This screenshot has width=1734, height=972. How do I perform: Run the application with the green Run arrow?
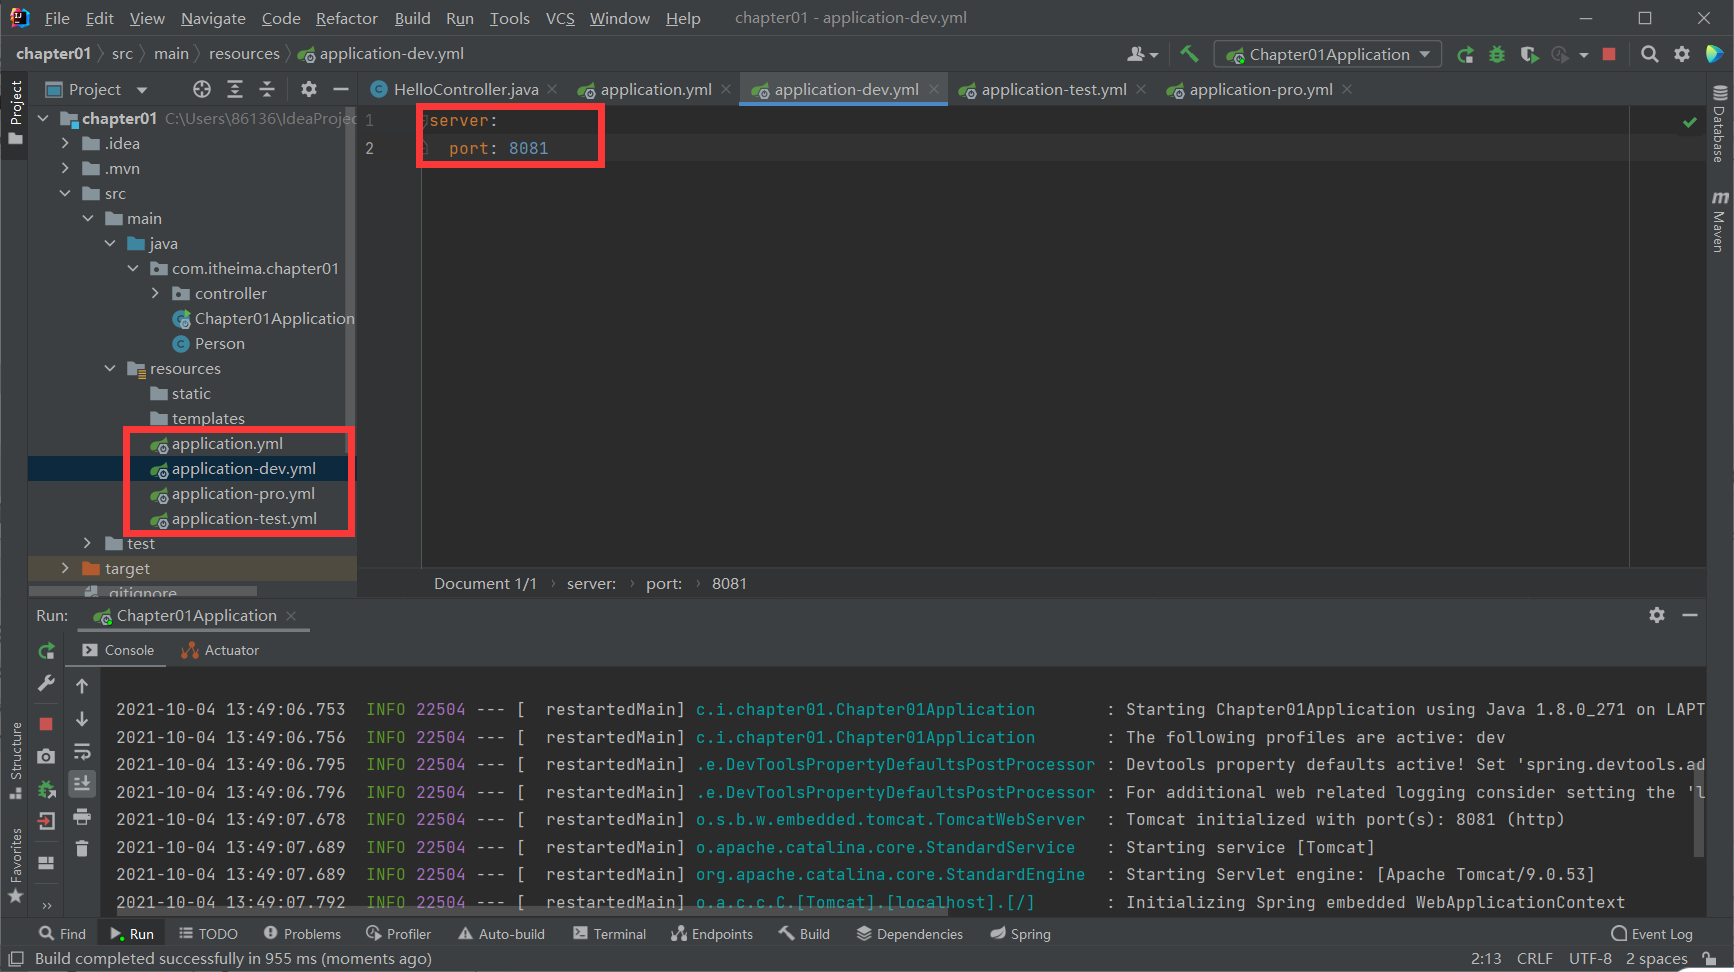click(1465, 54)
